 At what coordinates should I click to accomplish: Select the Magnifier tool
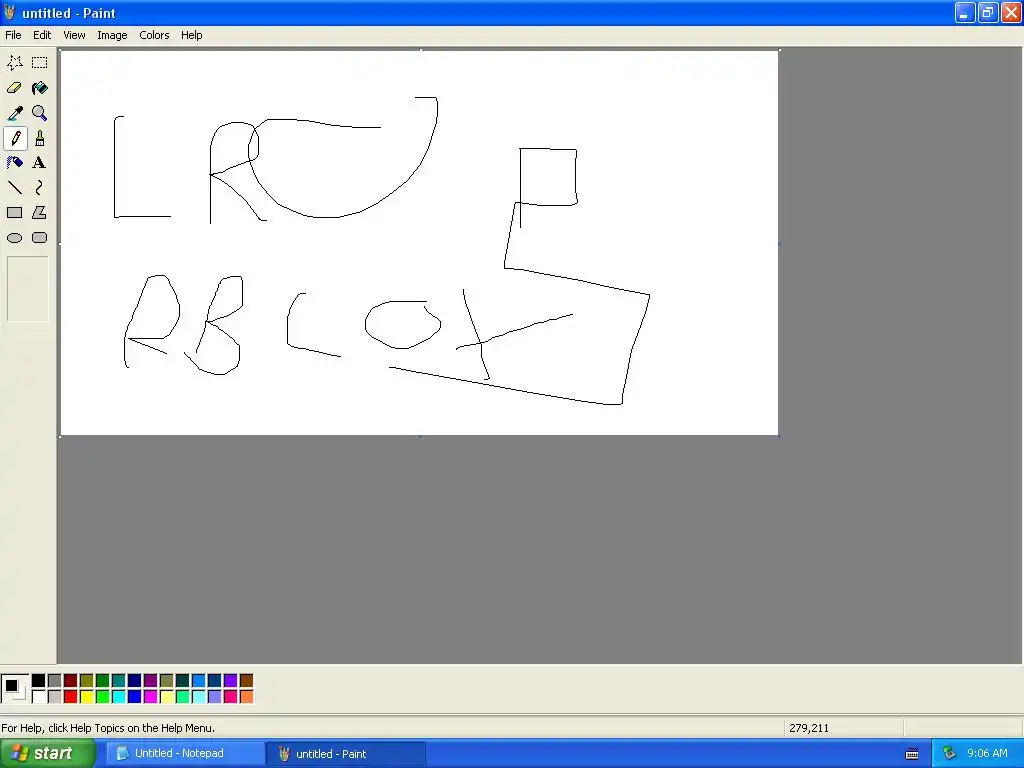pos(40,113)
